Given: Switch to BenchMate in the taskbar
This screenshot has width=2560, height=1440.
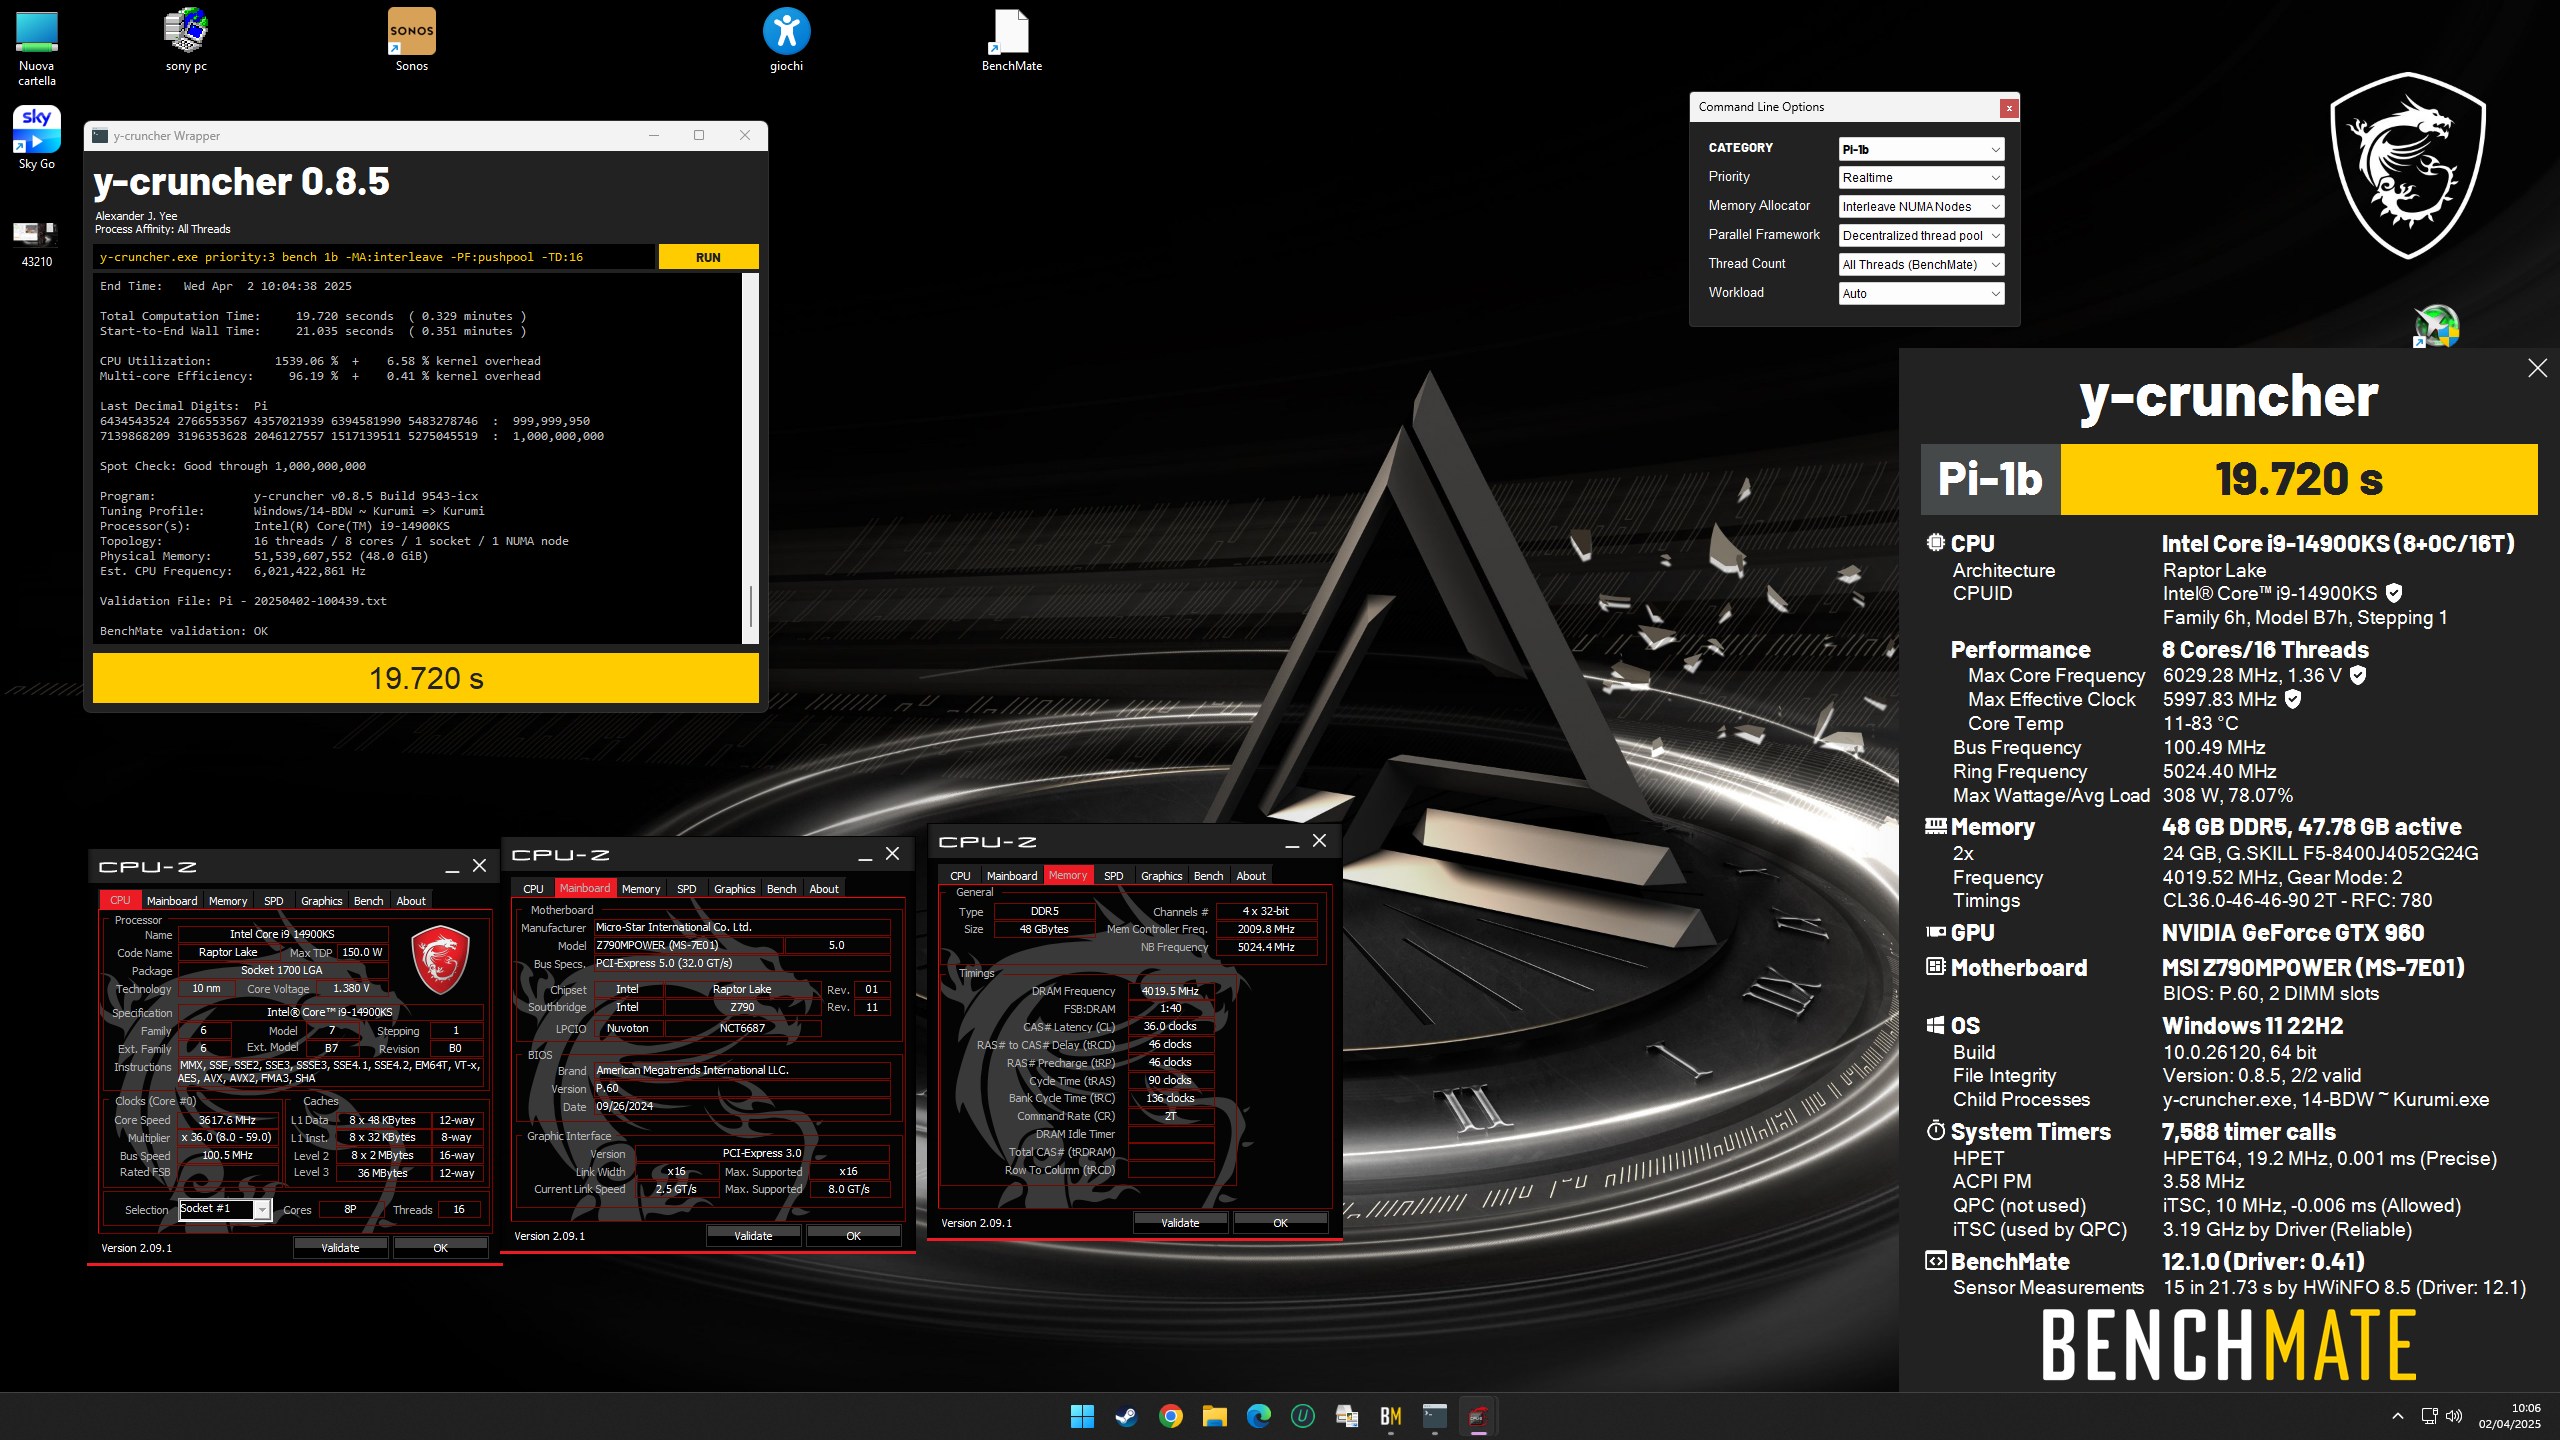Looking at the screenshot, I should click(1390, 1416).
